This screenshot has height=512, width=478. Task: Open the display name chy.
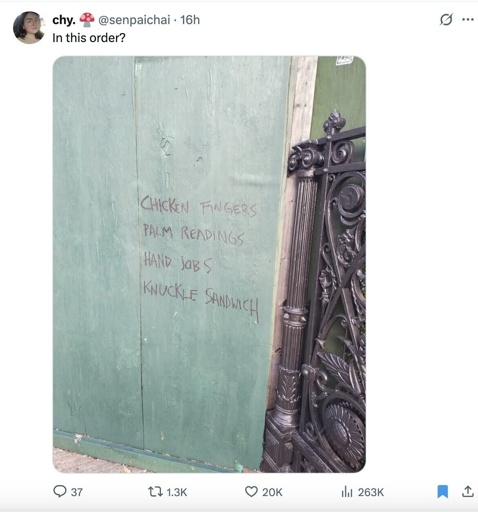point(64,20)
